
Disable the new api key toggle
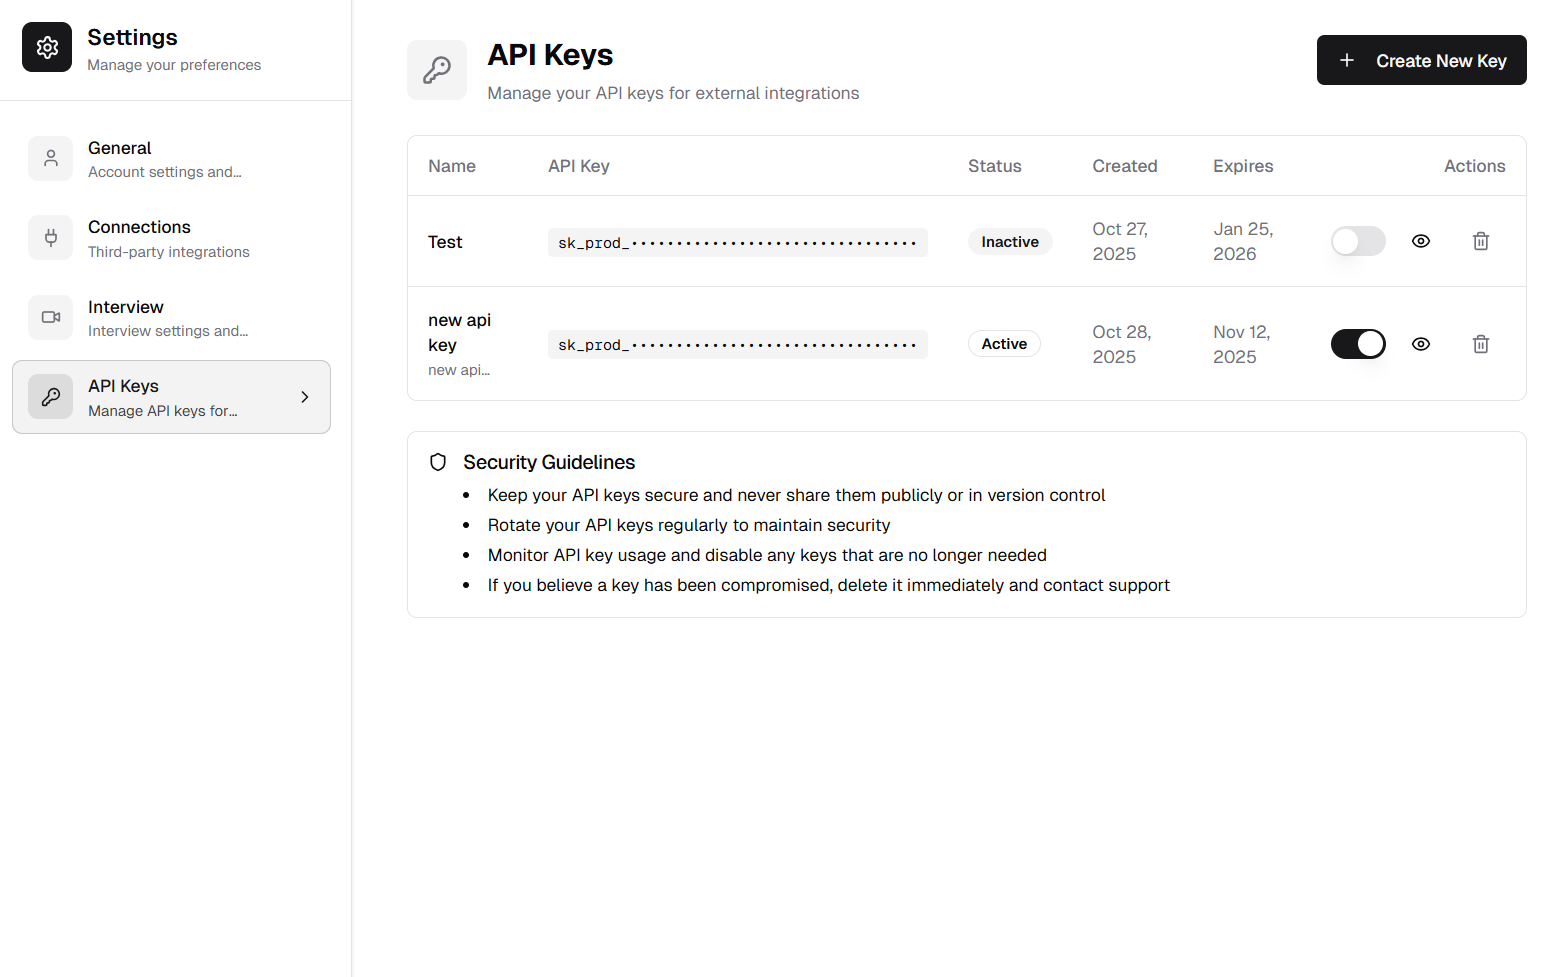pyautogui.click(x=1358, y=343)
